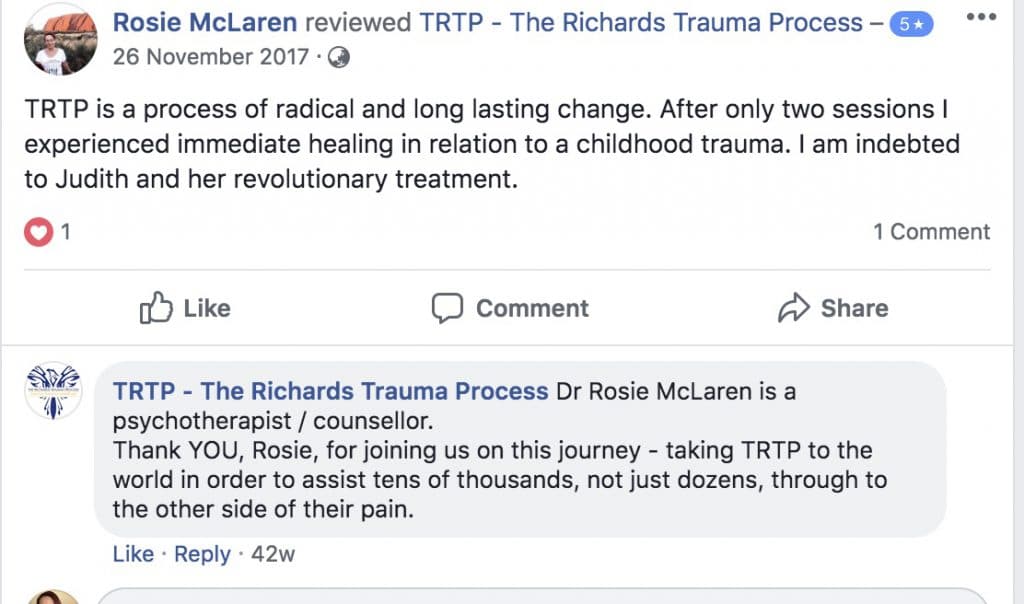Viewport: 1024px width, 604px height.
Task: Click the thumbs-up Like icon
Action: tap(156, 308)
